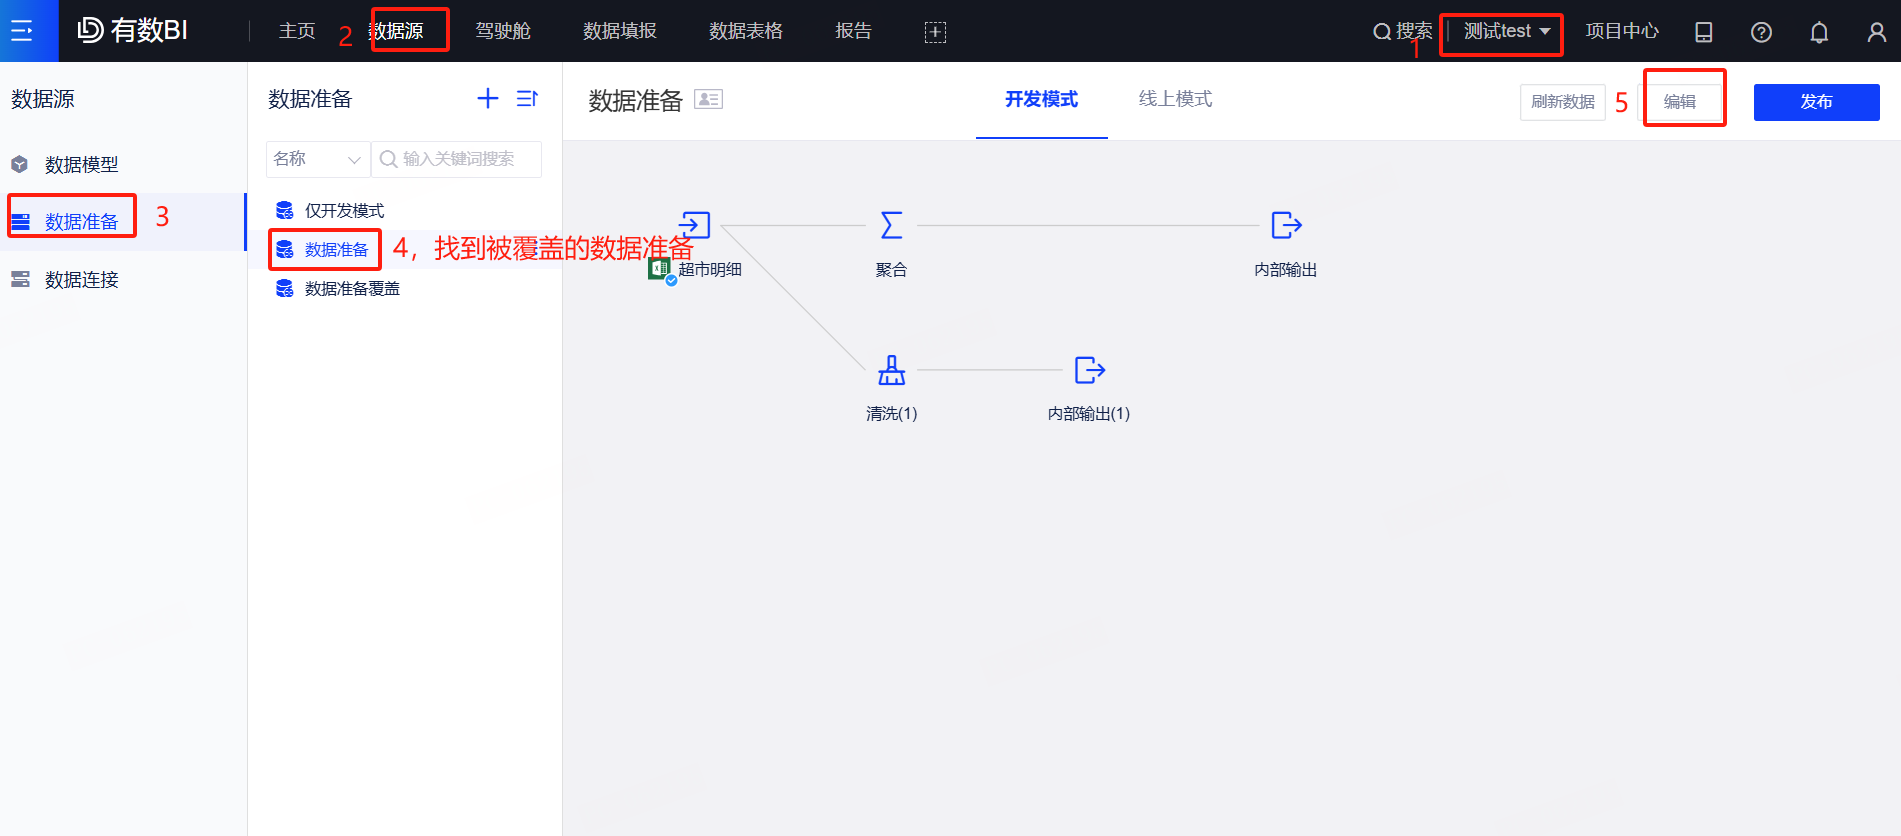Select the 清洗(1) cleaning node icon
This screenshot has width=1901, height=836.
point(891,370)
